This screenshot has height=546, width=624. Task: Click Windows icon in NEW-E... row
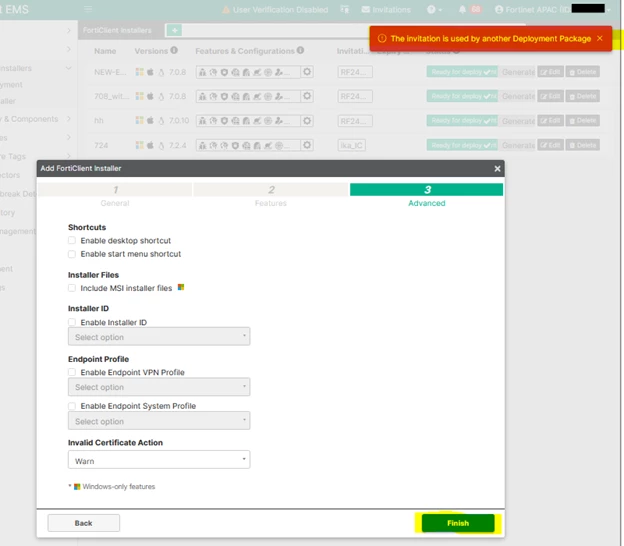[139, 72]
